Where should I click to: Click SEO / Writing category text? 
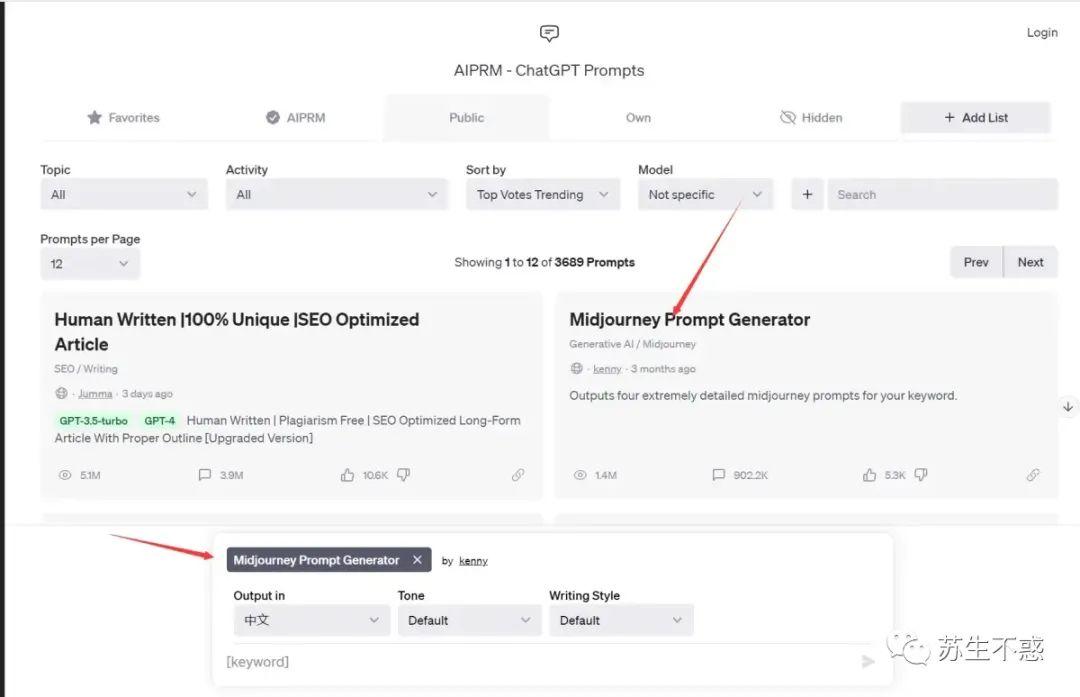point(86,369)
